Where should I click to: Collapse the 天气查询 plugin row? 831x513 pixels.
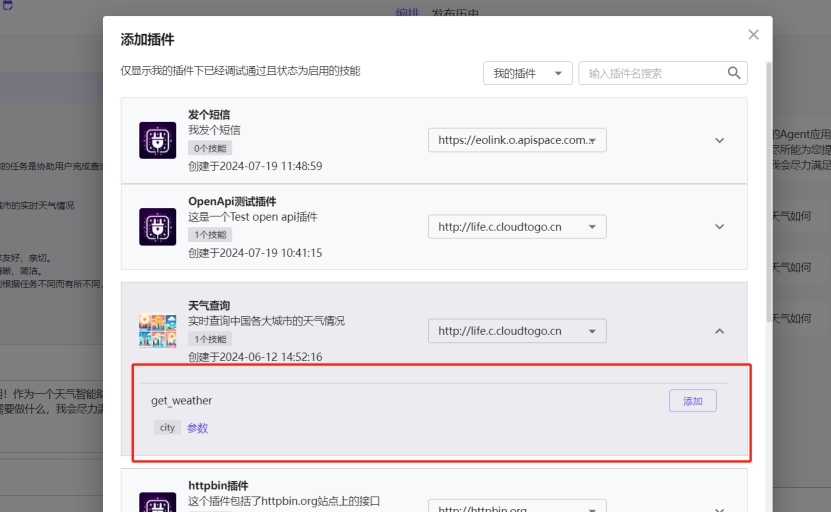point(719,331)
